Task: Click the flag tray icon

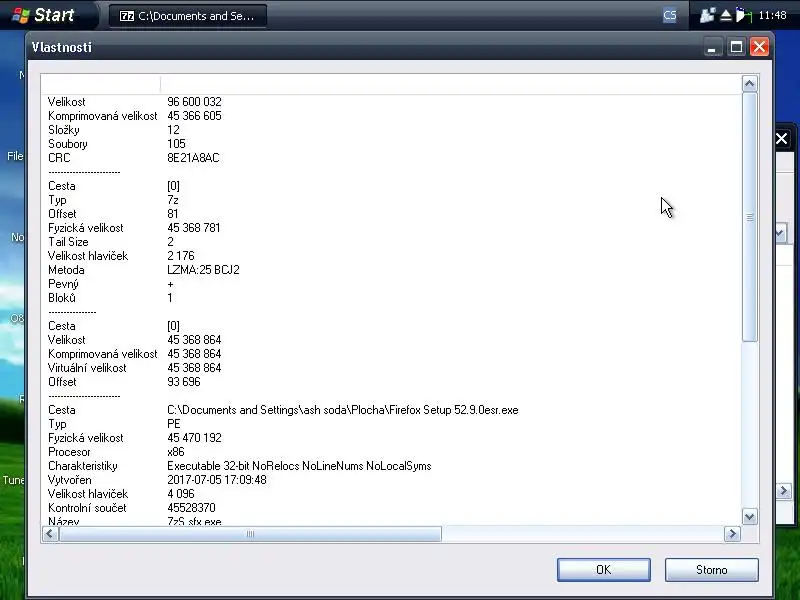Action: 744,15
